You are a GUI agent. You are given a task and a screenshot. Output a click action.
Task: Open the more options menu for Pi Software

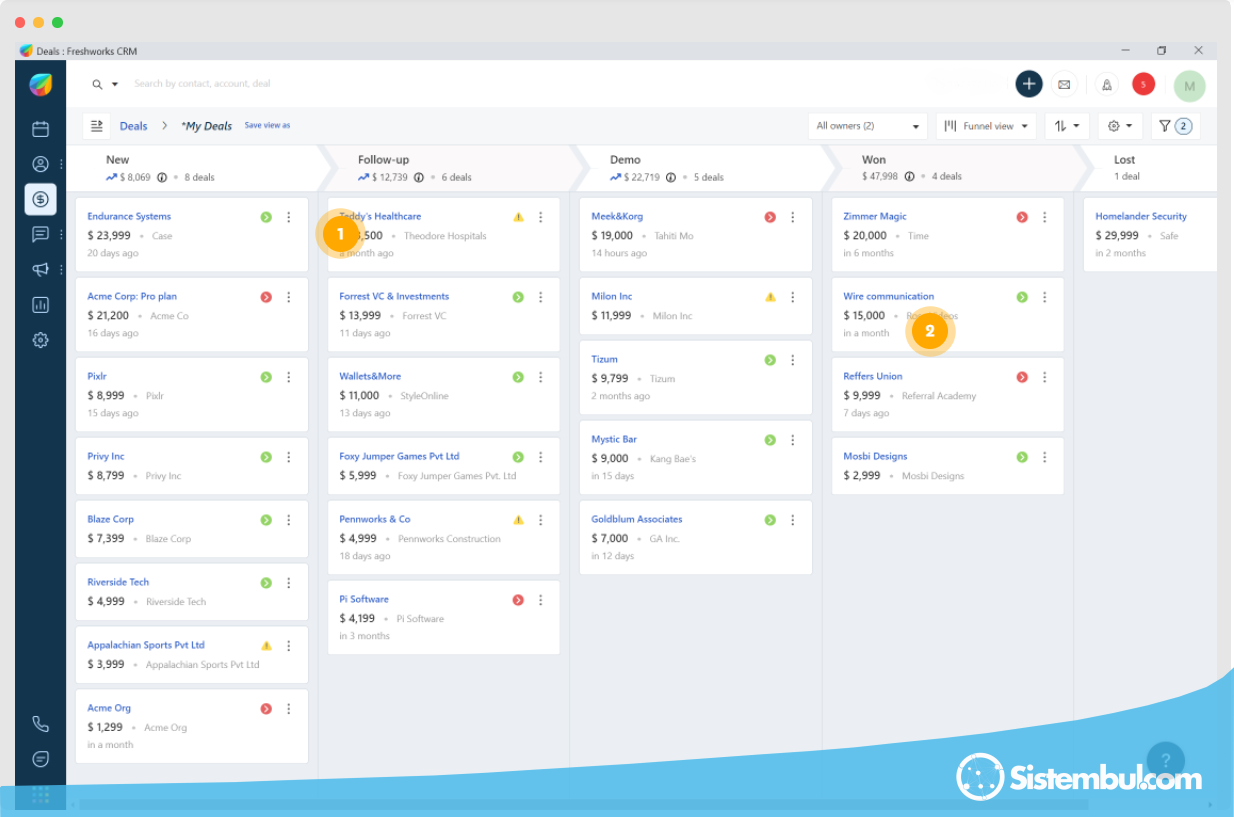pos(541,600)
